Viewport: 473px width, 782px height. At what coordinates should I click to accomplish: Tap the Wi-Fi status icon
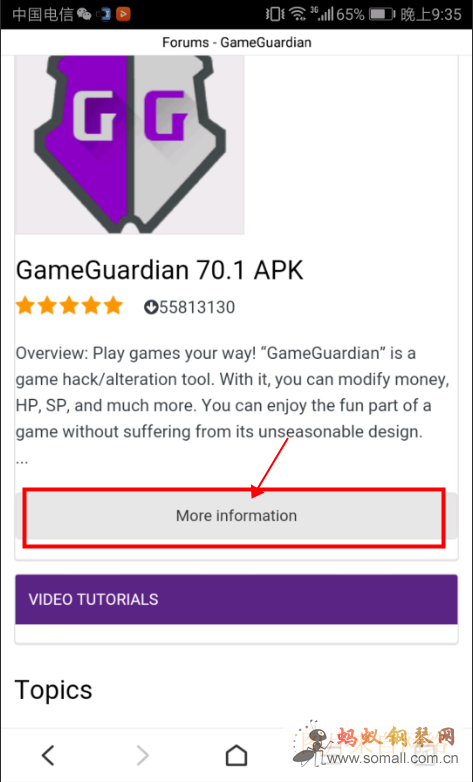point(298,14)
